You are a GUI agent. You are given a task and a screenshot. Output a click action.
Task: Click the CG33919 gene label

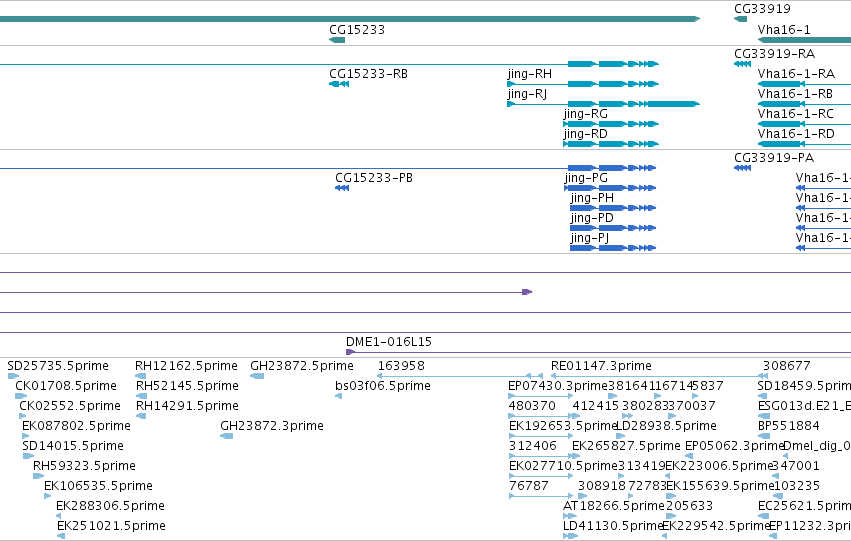(x=762, y=9)
